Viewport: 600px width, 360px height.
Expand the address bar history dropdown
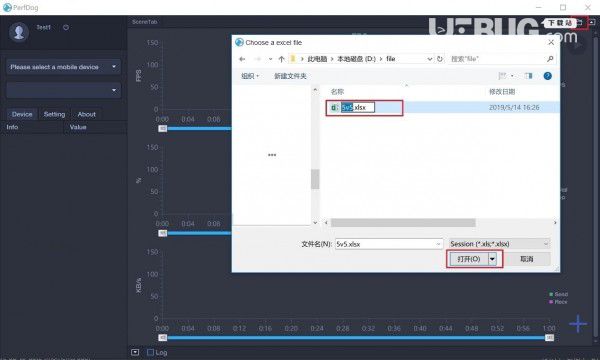point(430,59)
